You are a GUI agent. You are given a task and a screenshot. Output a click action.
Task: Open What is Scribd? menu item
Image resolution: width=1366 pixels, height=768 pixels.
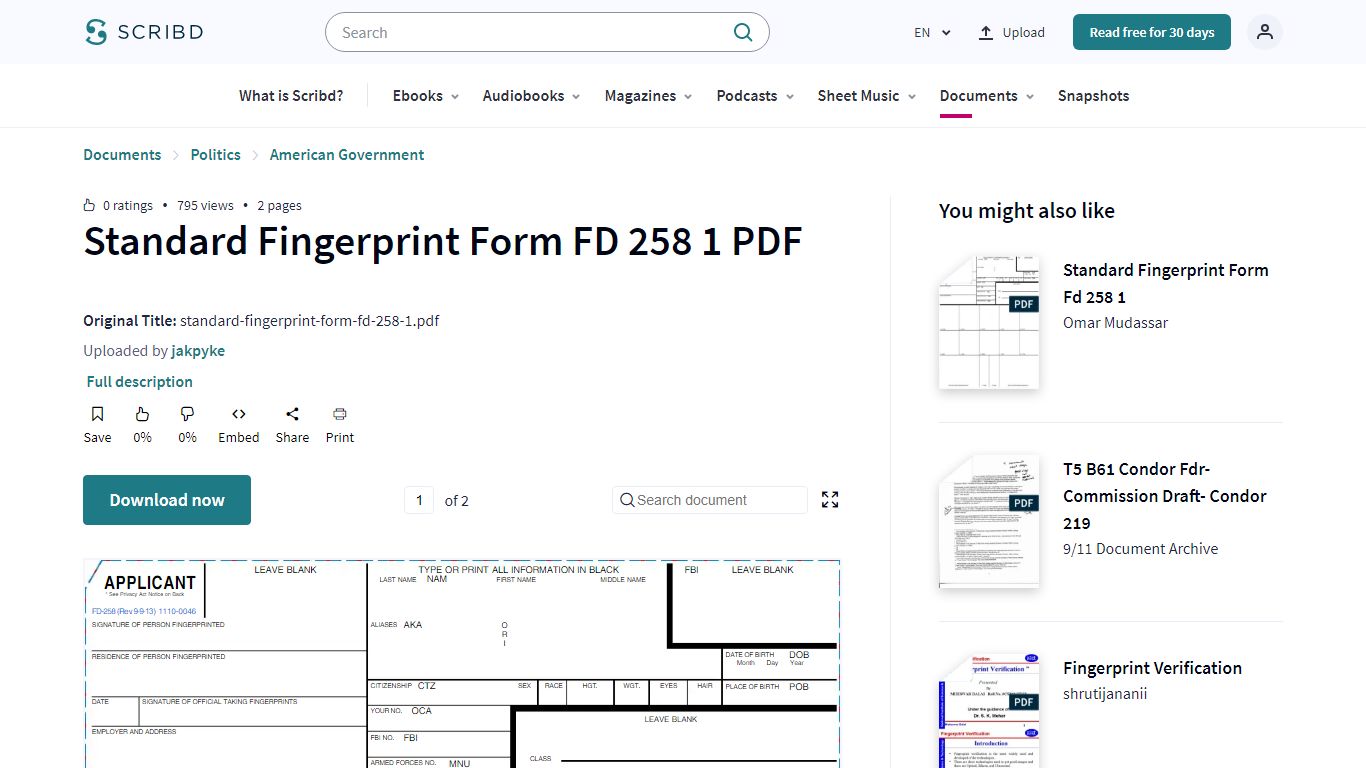point(291,96)
